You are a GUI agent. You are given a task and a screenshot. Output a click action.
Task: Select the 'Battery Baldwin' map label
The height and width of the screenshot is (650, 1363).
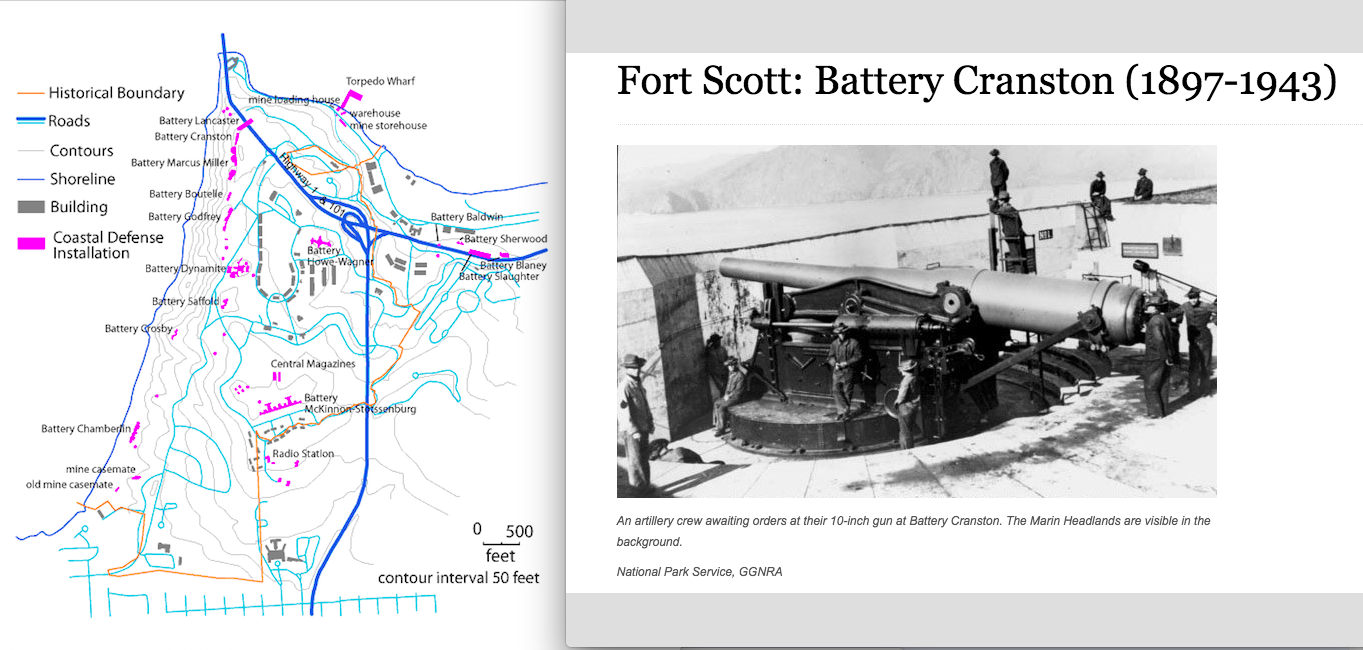pos(467,216)
